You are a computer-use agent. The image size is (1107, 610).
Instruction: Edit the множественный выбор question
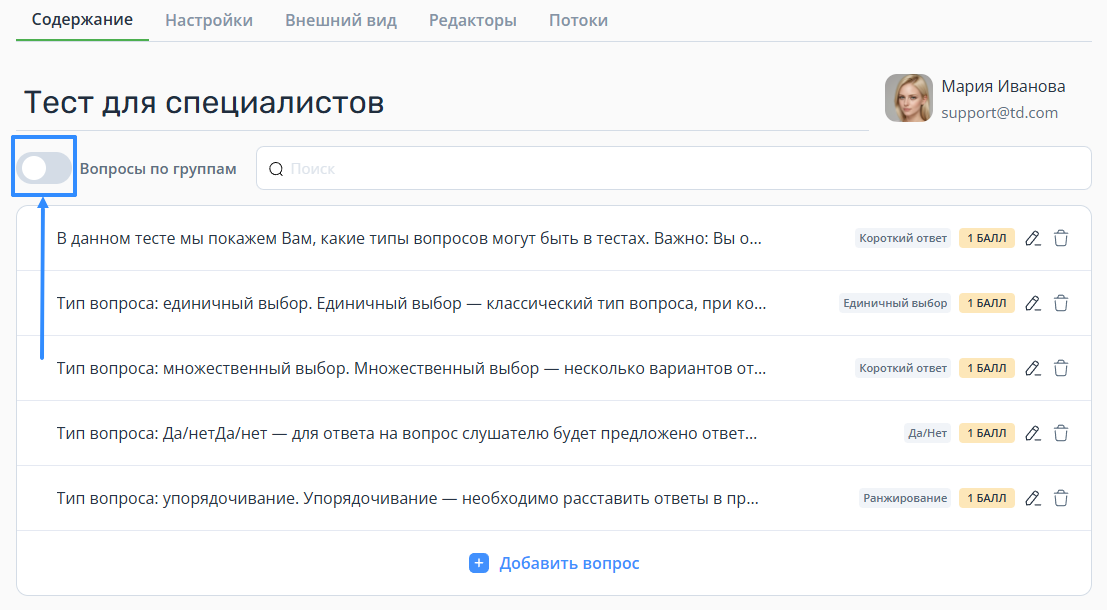point(1033,368)
